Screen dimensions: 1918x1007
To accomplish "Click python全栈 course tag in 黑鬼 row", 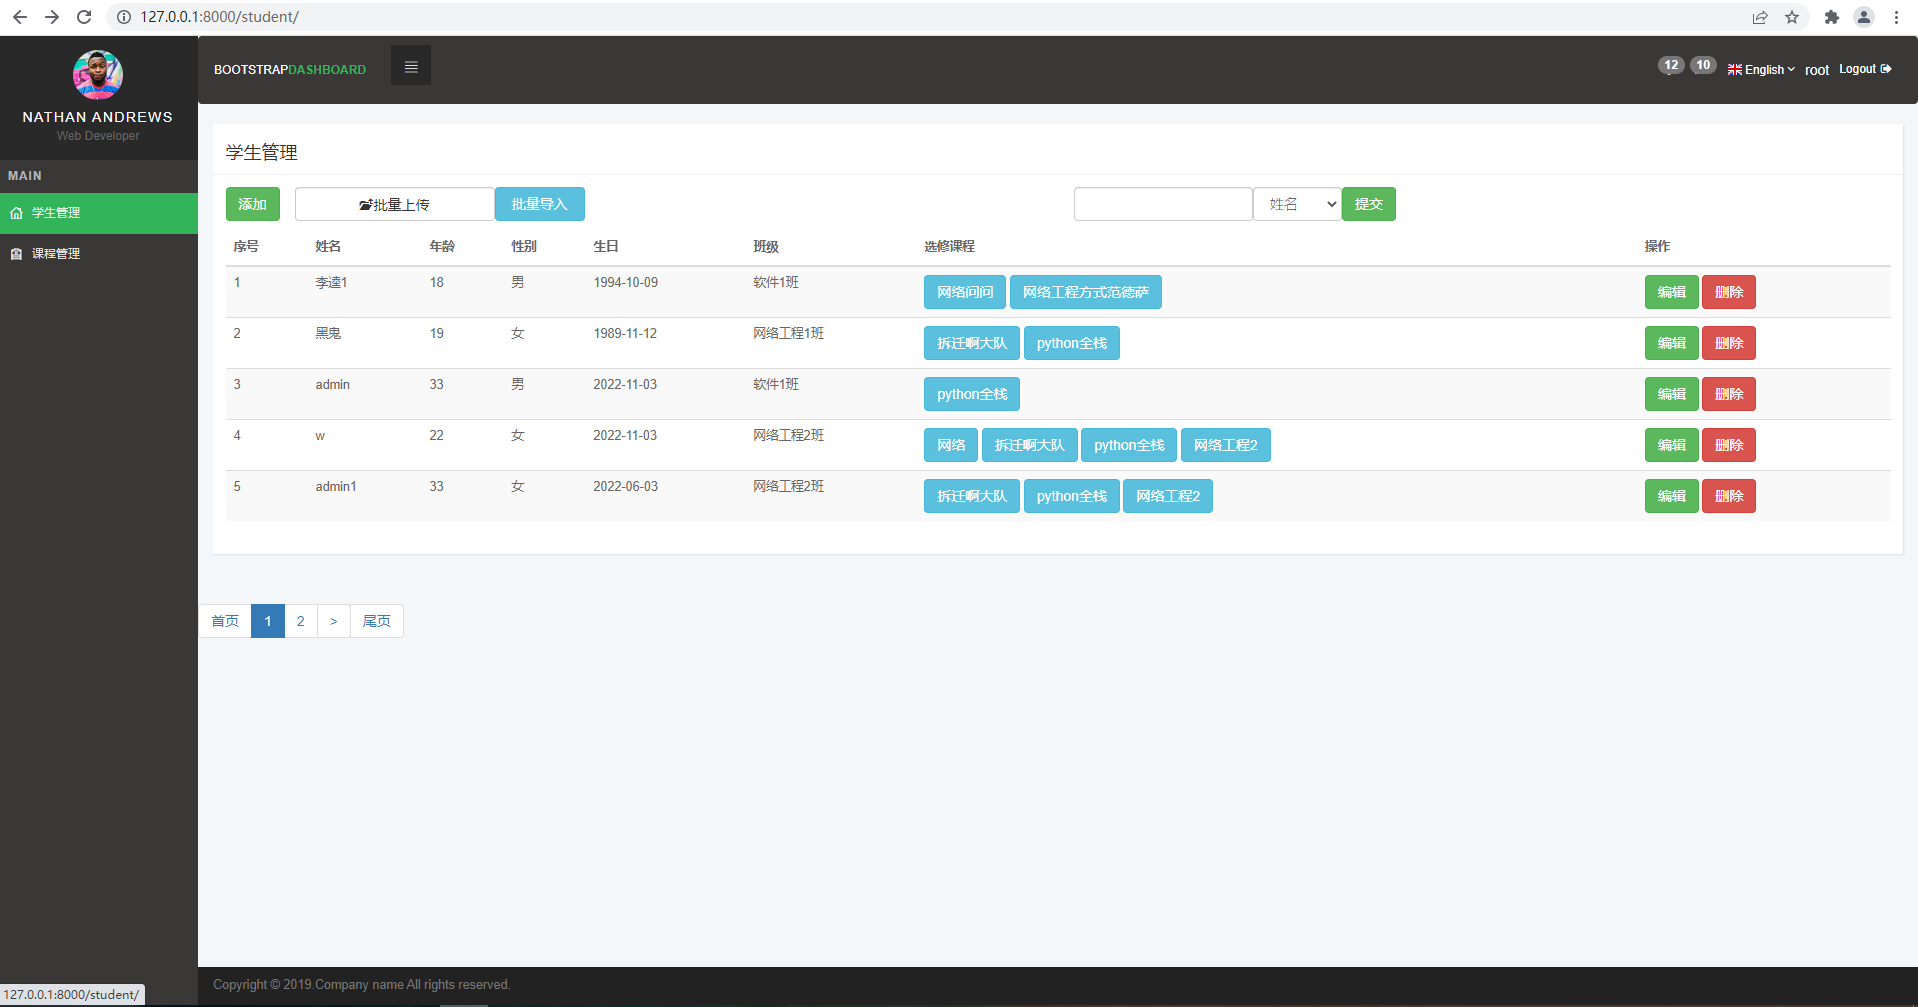I will (x=1072, y=343).
